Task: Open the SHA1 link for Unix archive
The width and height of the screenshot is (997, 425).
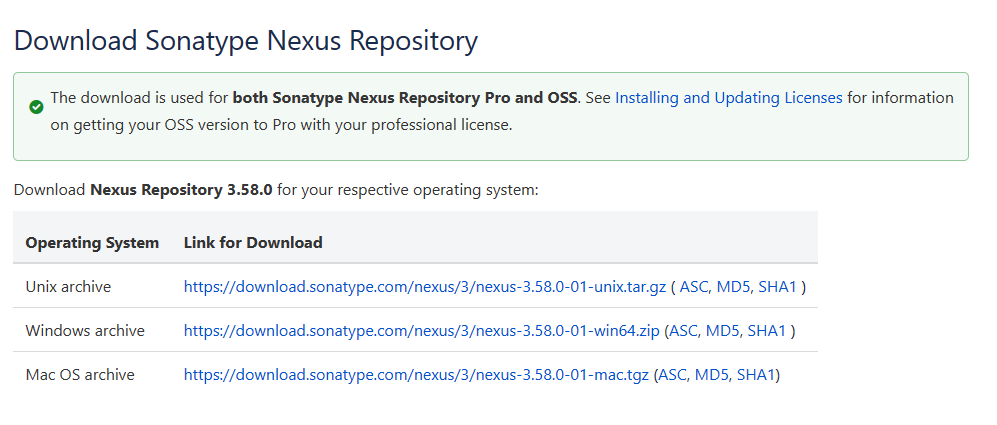Action: click(778, 287)
